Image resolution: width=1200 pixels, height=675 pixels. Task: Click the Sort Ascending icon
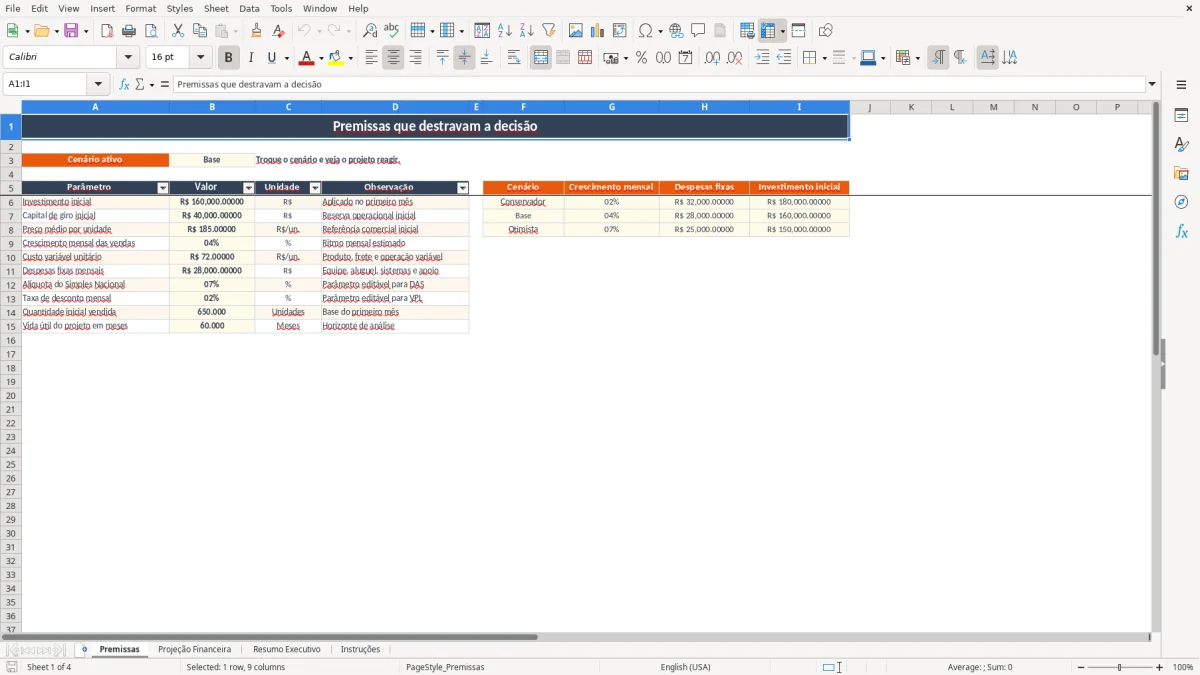[505, 31]
